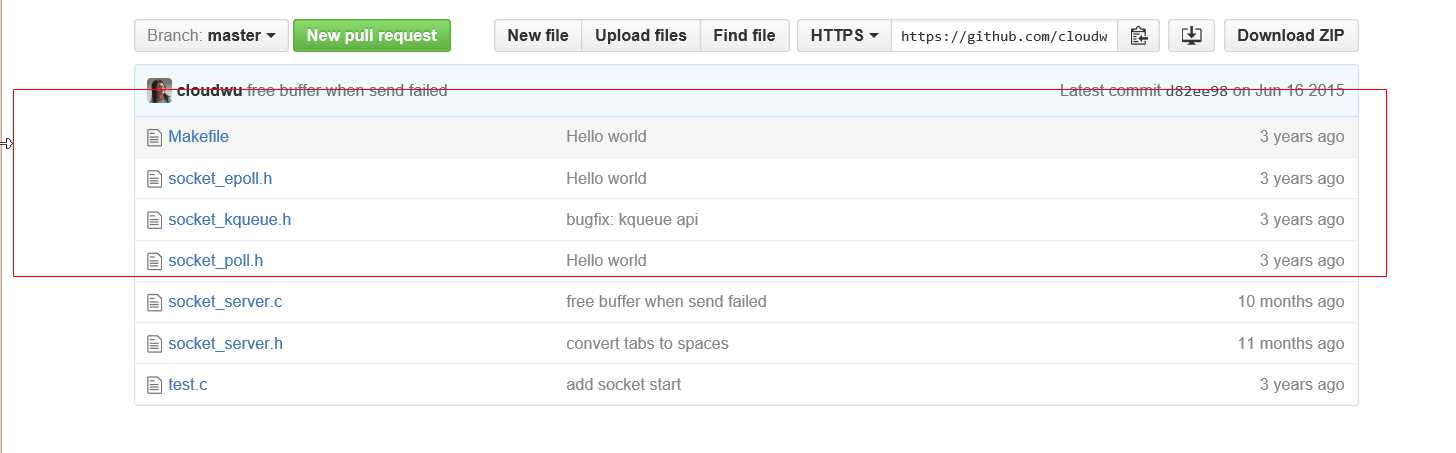The height and width of the screenshot is (453, 1456).
Task: Open the Branch: master dropdown
Action: tap(211, 36)
